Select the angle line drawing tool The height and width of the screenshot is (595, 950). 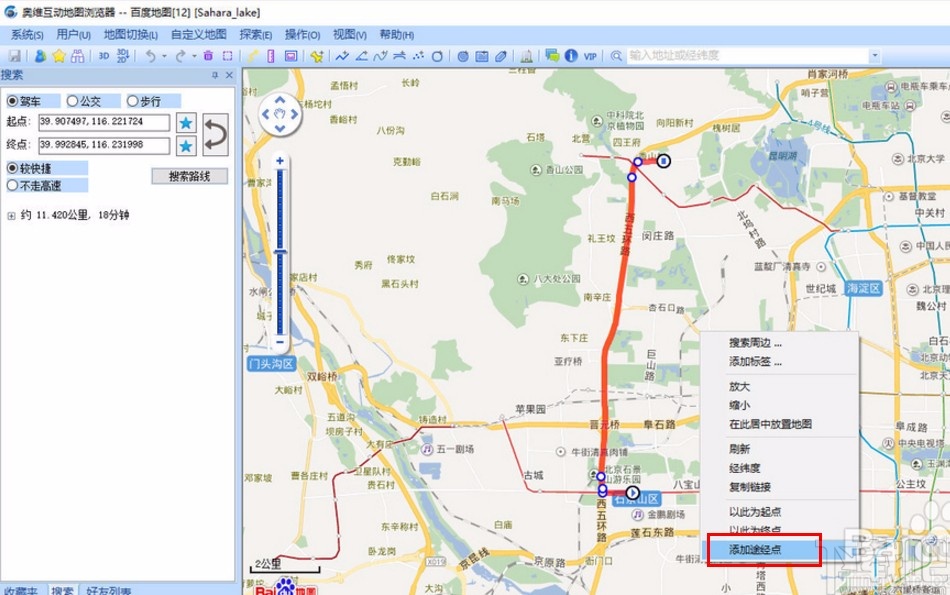pos(362,56)
